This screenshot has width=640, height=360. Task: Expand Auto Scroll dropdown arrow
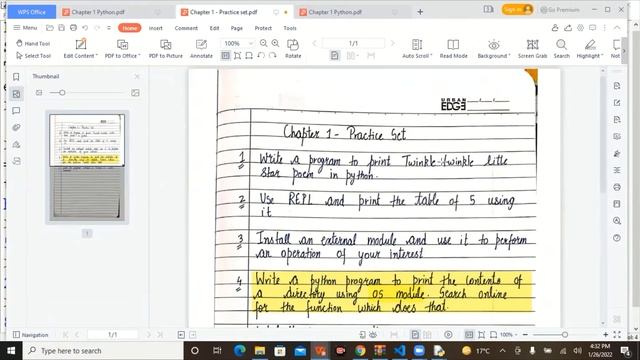[431, 56]
